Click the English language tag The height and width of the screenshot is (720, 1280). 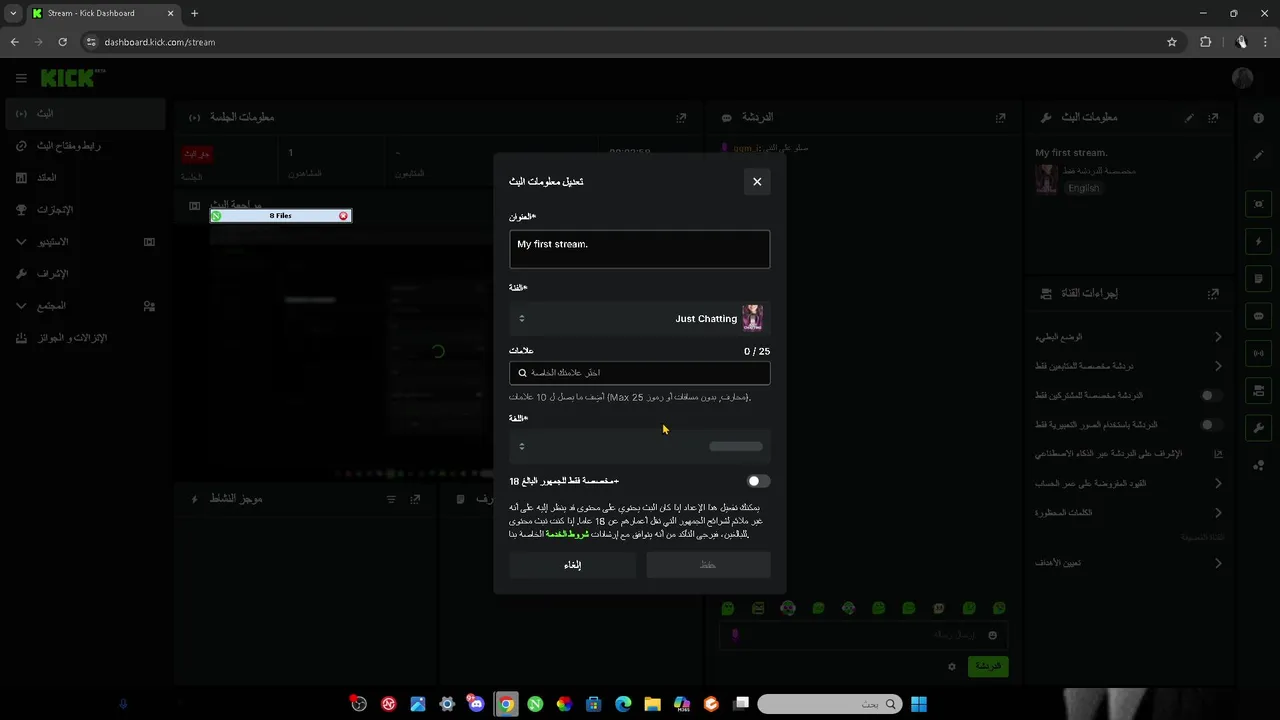1083,188
